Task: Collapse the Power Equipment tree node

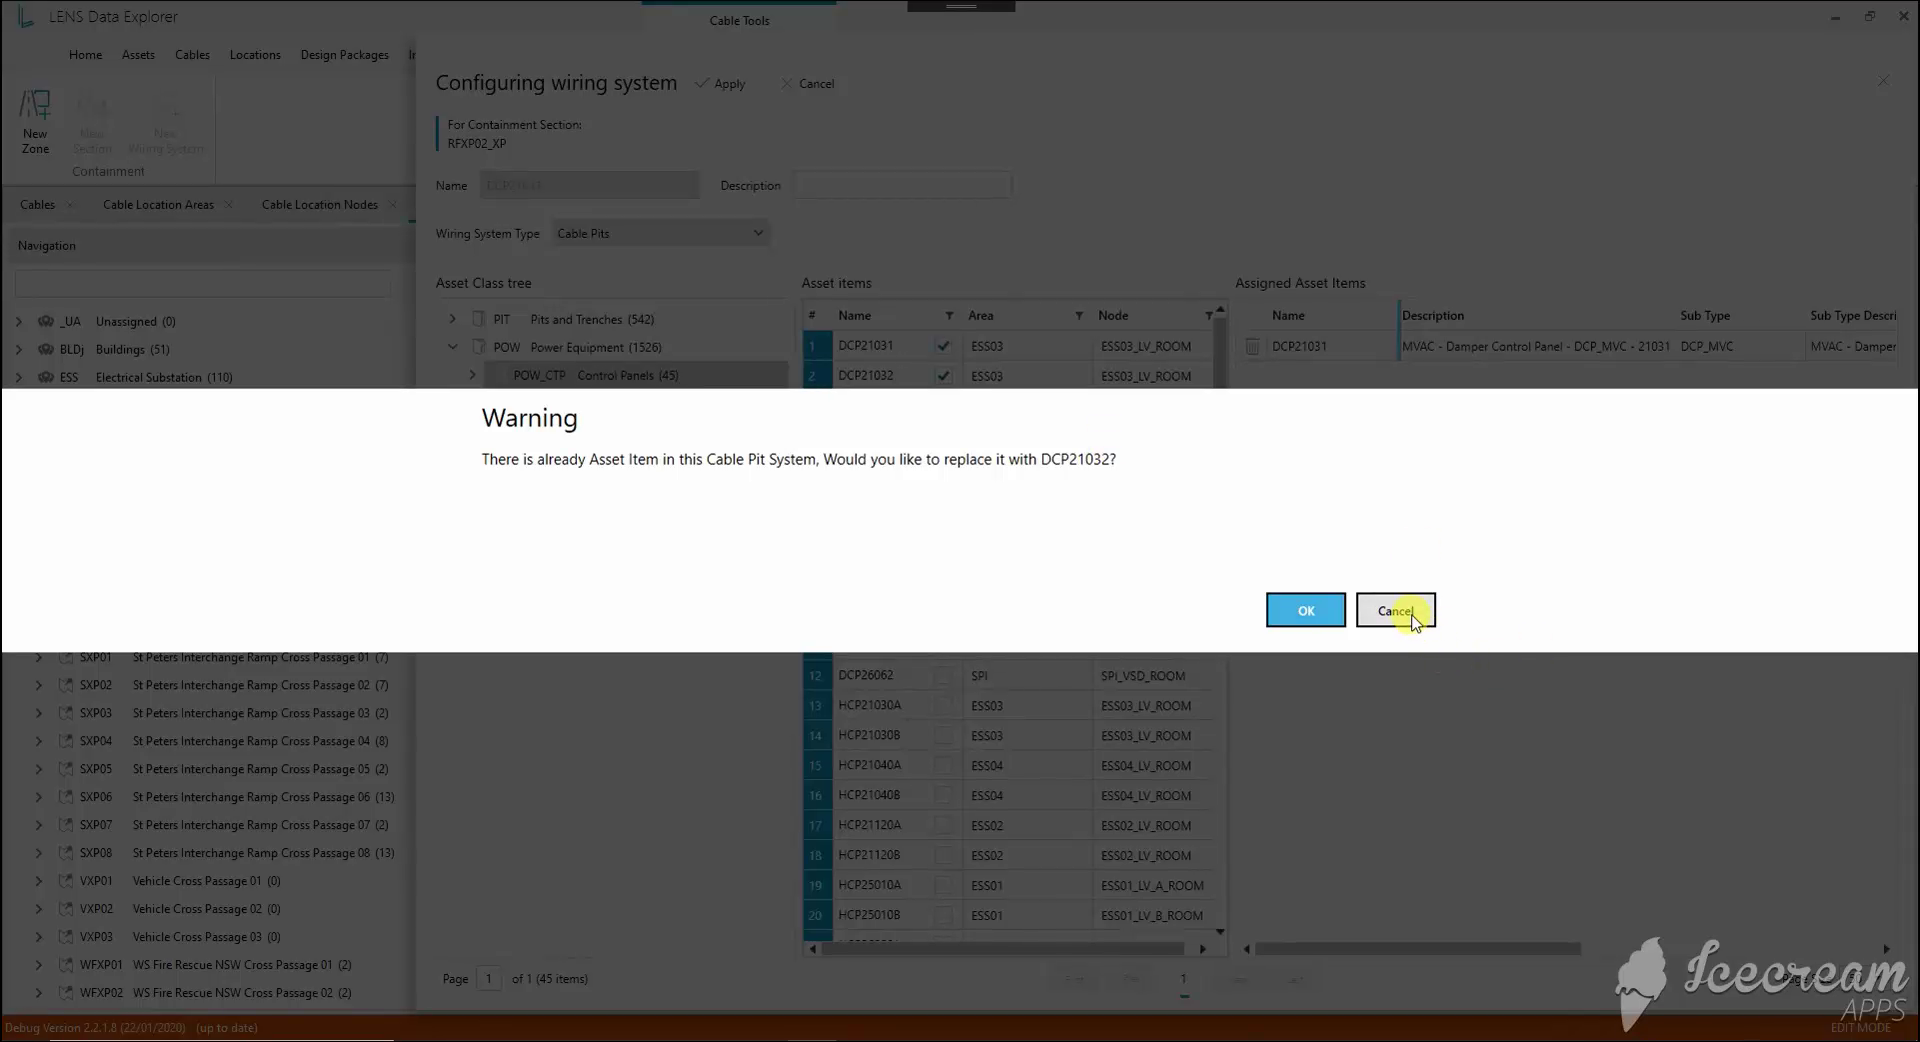Action: pos(452,347)
